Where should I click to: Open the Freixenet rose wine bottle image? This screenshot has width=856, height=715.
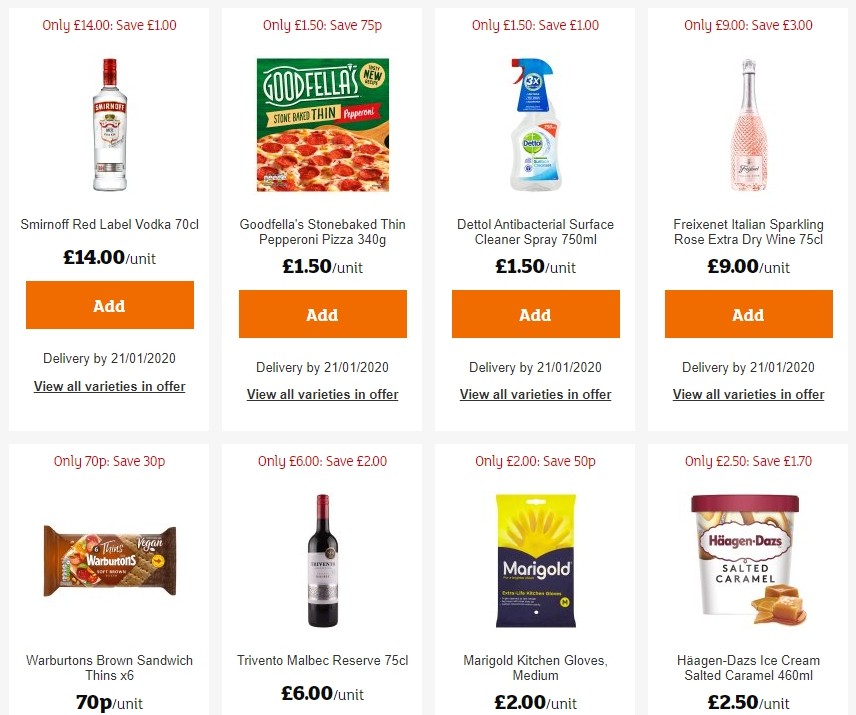point(748,122)
